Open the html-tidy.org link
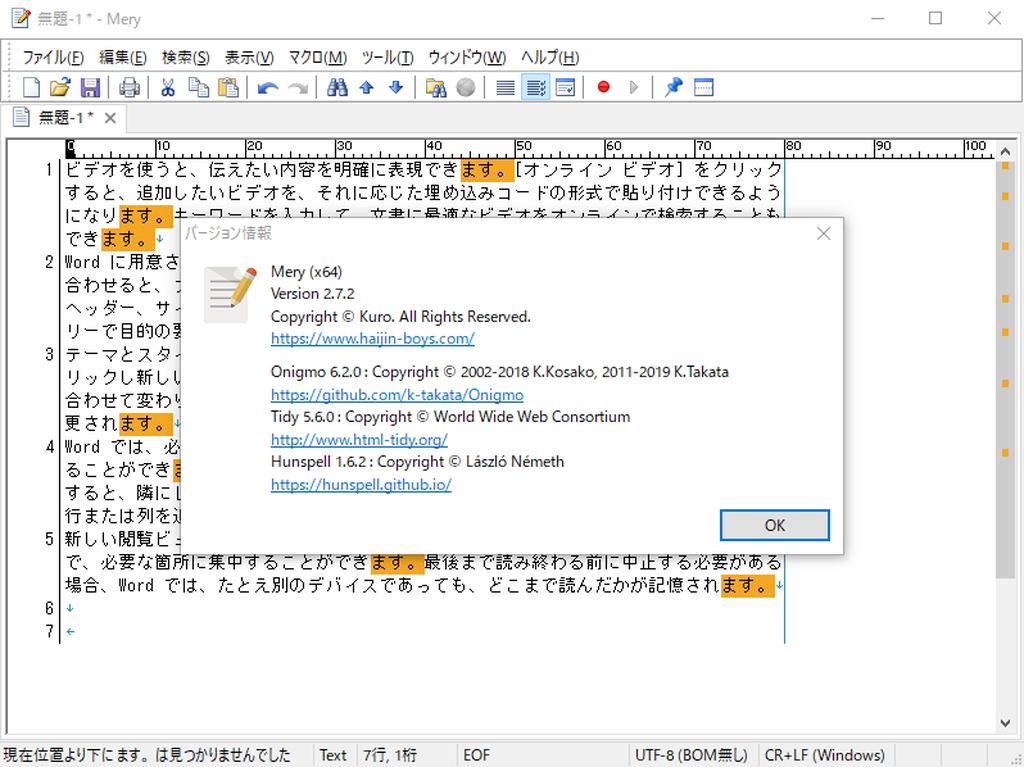This screenshot has height=767, width=1024. [359, 439]
